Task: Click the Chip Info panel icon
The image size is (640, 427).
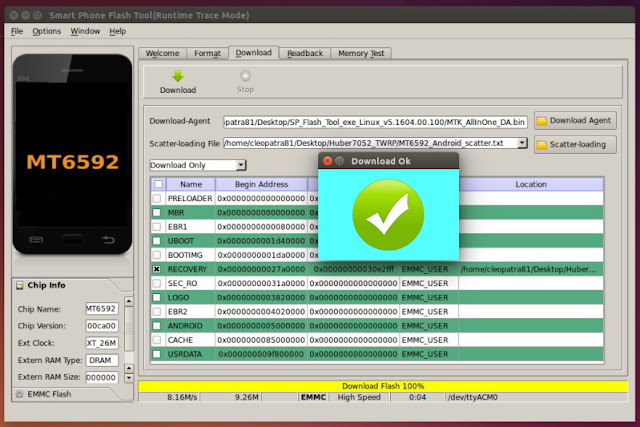Action: point(20,285)
